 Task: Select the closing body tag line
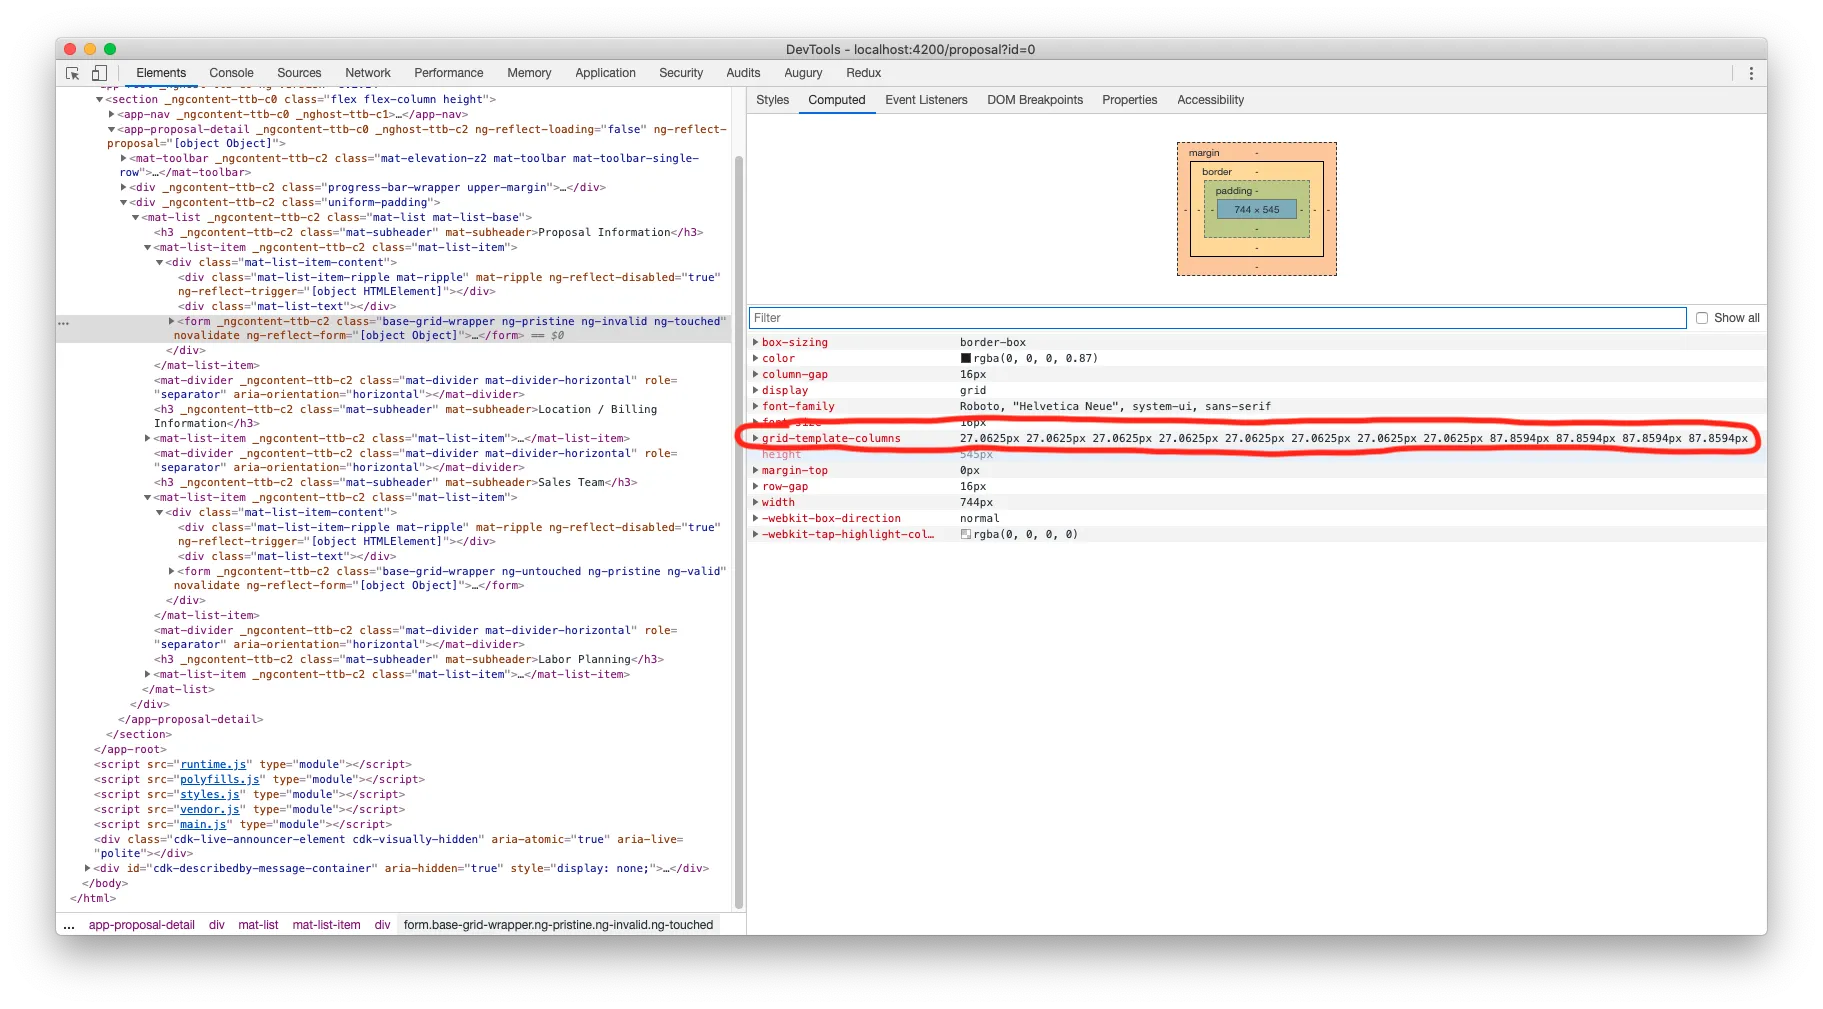tap(105, 884)
